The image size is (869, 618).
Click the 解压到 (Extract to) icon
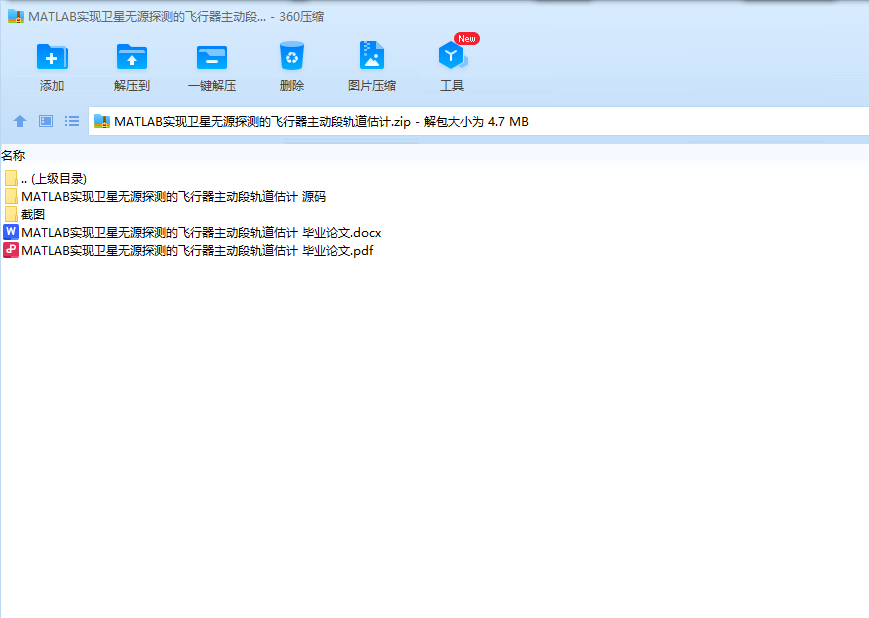coord(132,57)
